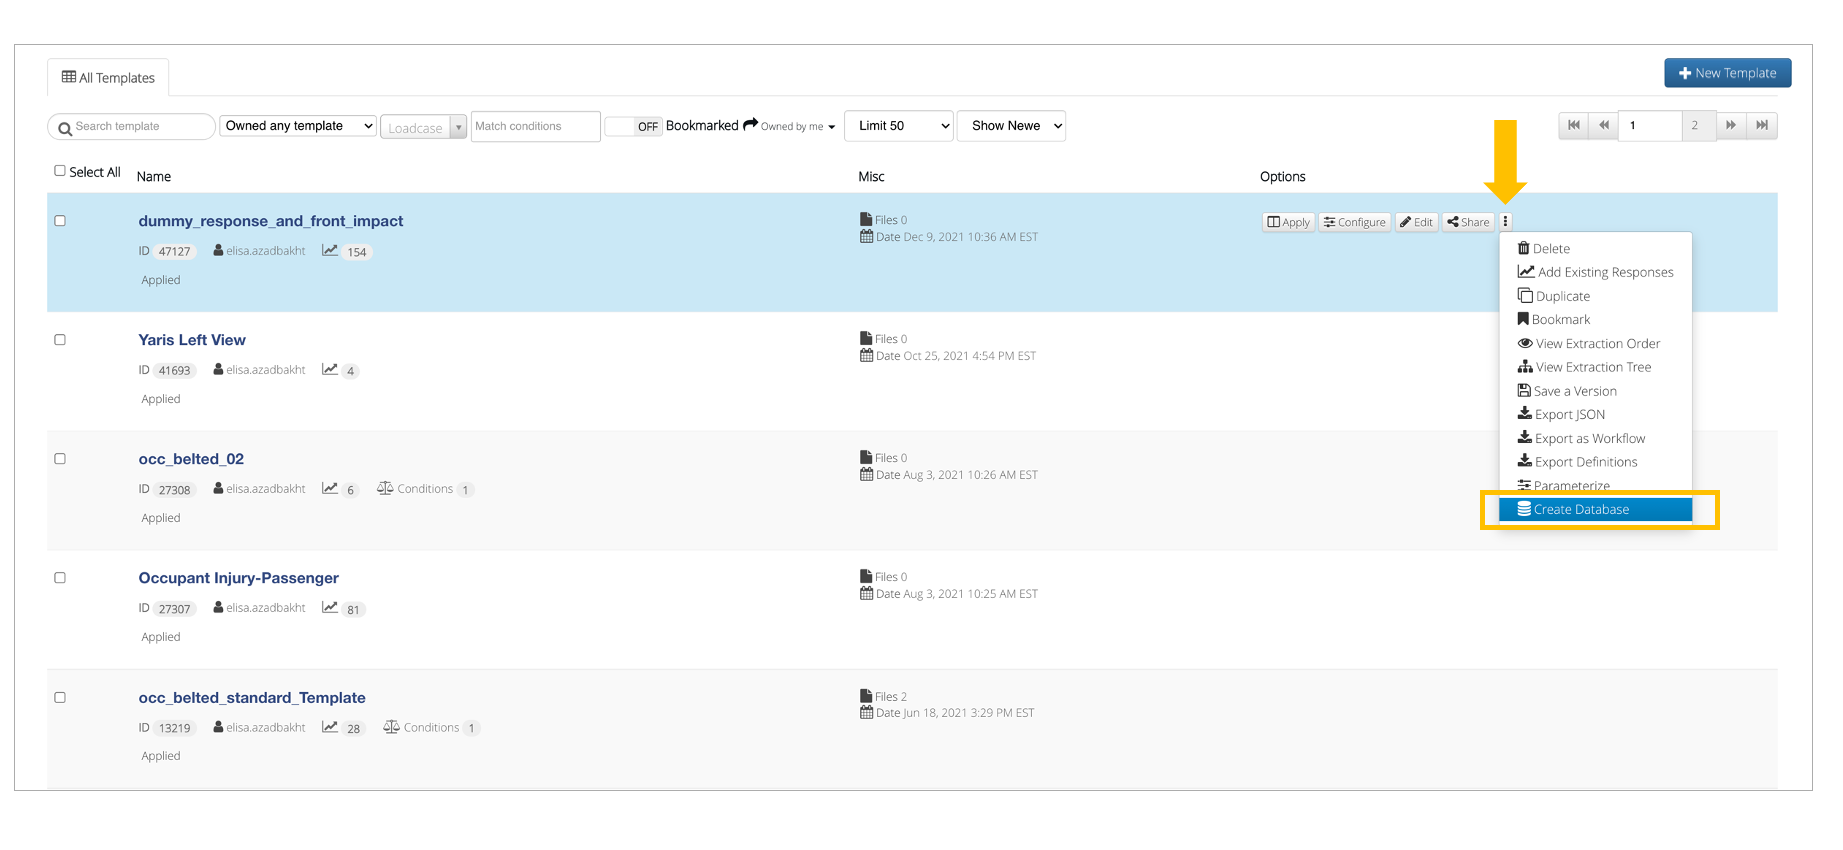This screenshot has height=850, width=1843.
Task: Open the Owned any template dropdown
Action: coord(298,126)
